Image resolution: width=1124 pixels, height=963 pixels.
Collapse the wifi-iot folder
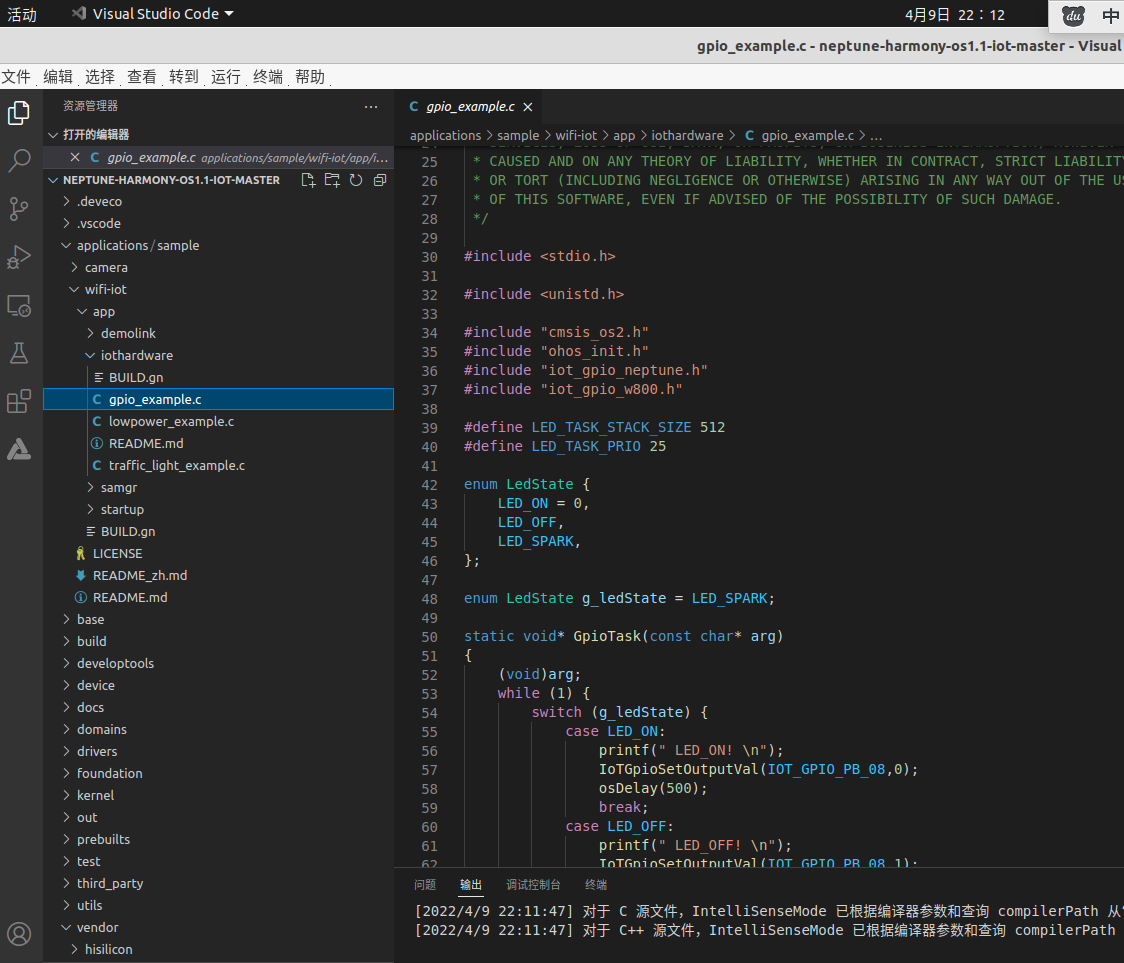point(219,290)
